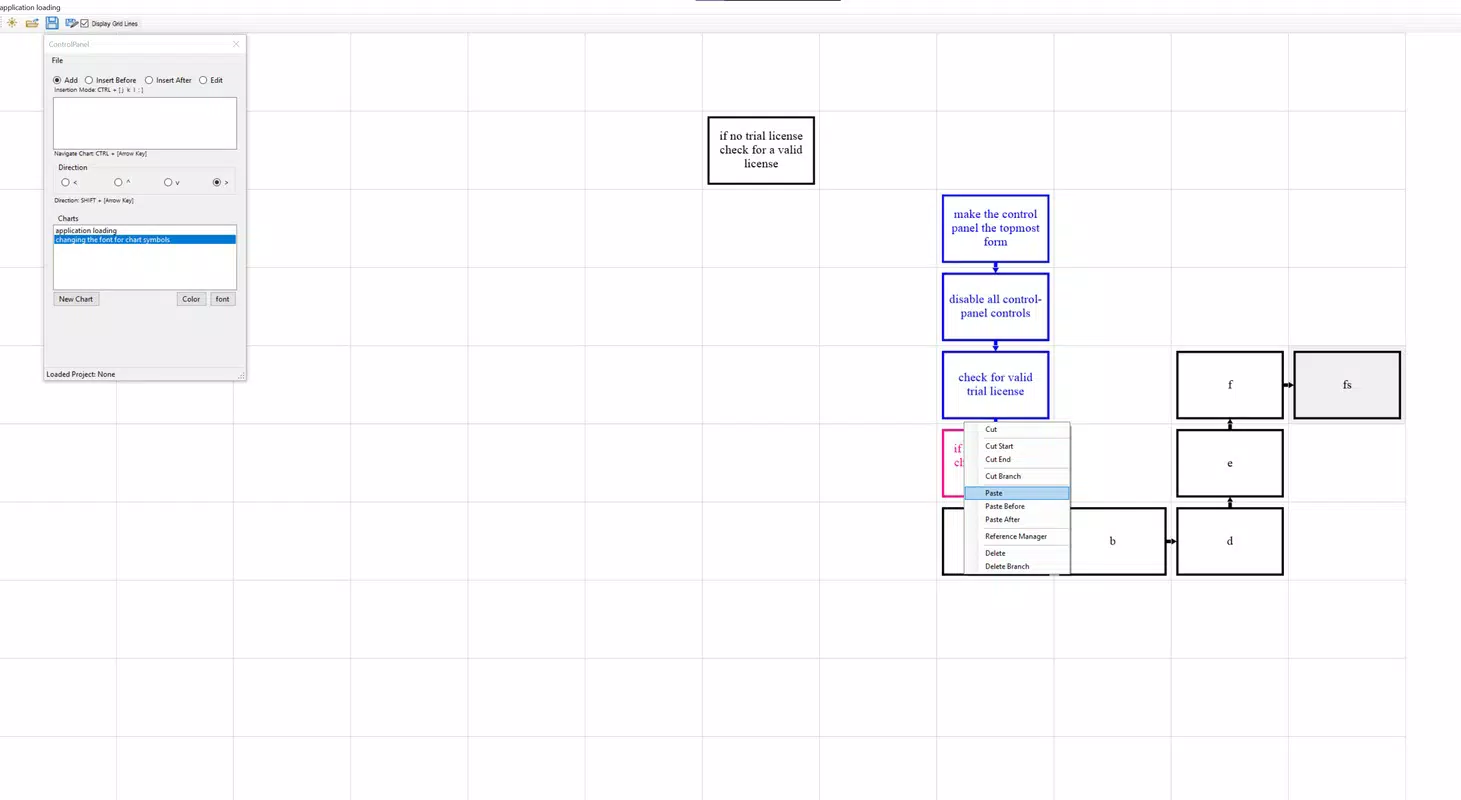Image resolution: width=1461 pixels, height=800 pixels.
Task: Click the symbol text input box
Action: click(x=145, y=123)
